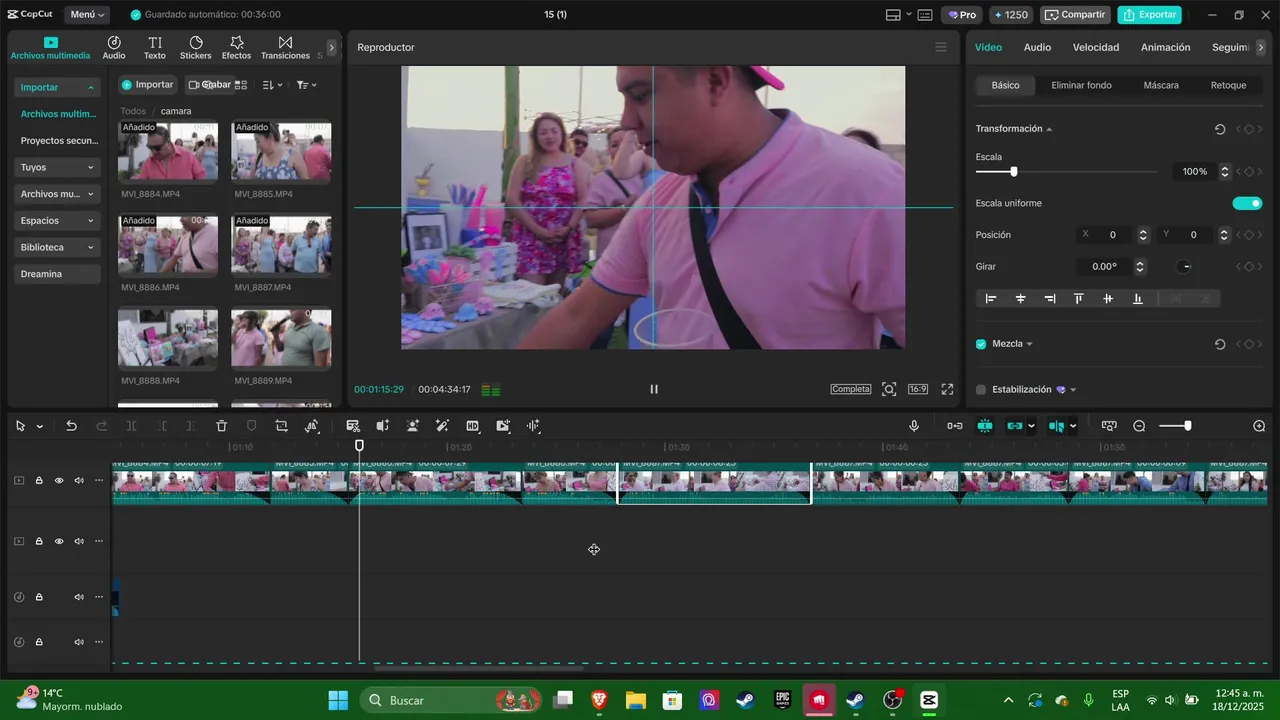Open the Máscara sub-tab
This screenshot has height=720, width=1280.
[1161, 85]
